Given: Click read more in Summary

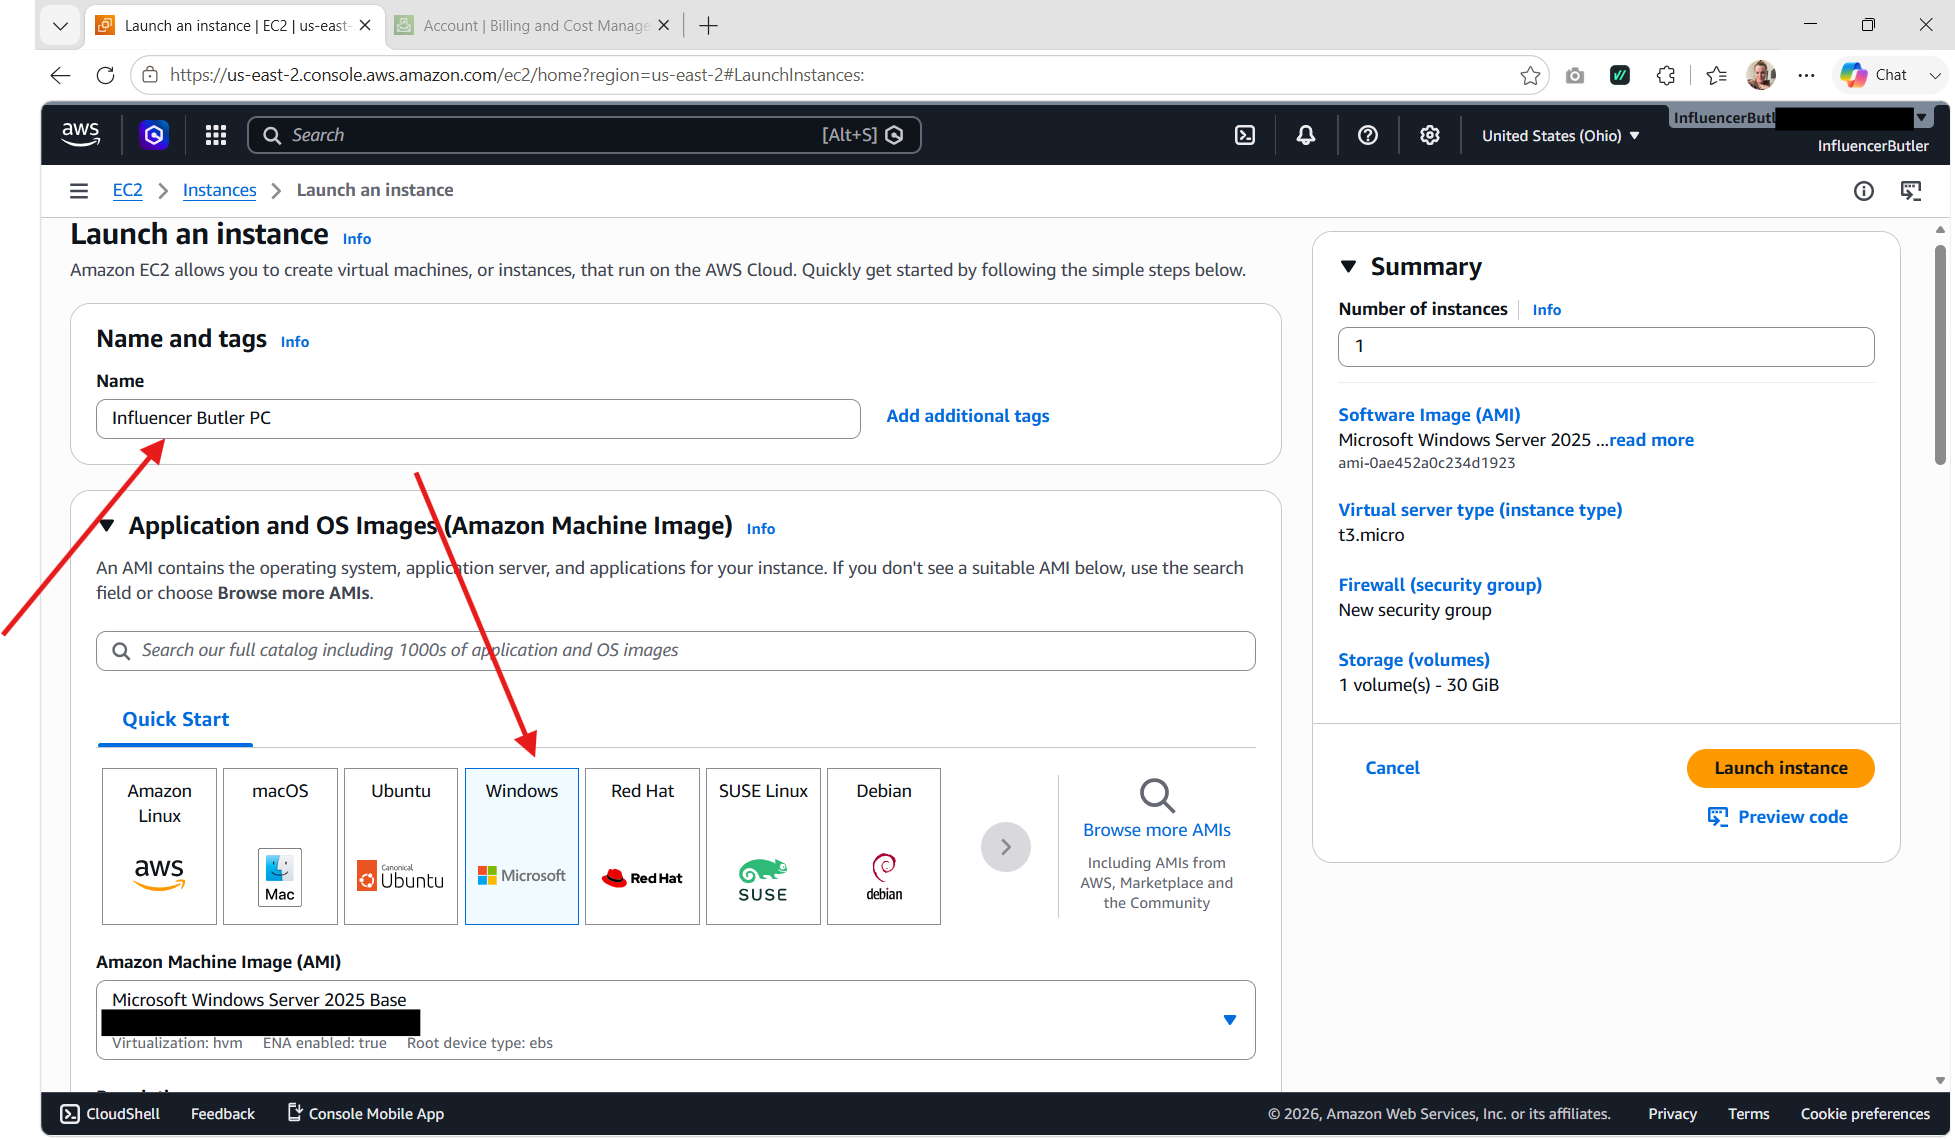Looking at the screenshot, I should [x=1651, y=440].
